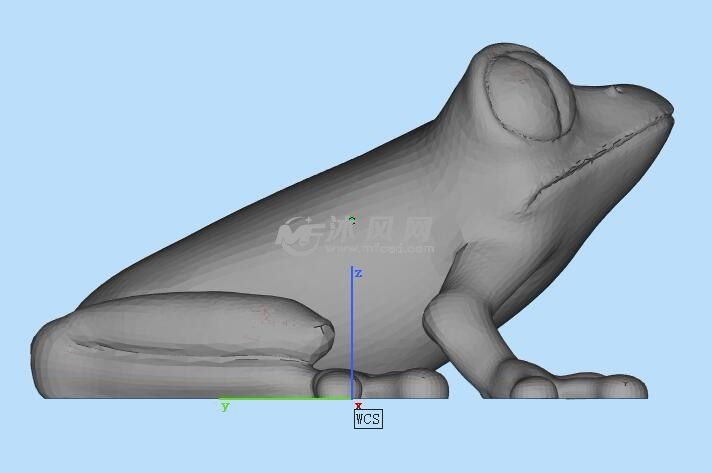Image resolution: width=712 pixels, height=473 pixels.
Task: Click the watermark logo on the frog body
Action: click(x=296, y=234)
